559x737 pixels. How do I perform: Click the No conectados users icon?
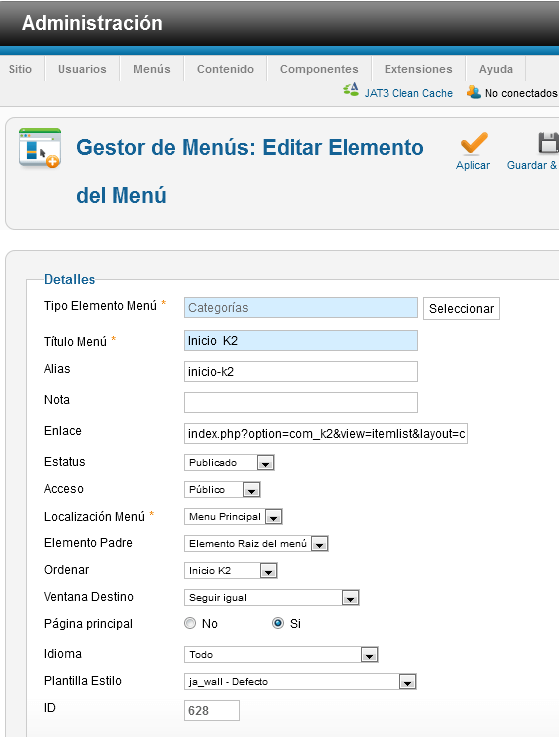(474, 92)
